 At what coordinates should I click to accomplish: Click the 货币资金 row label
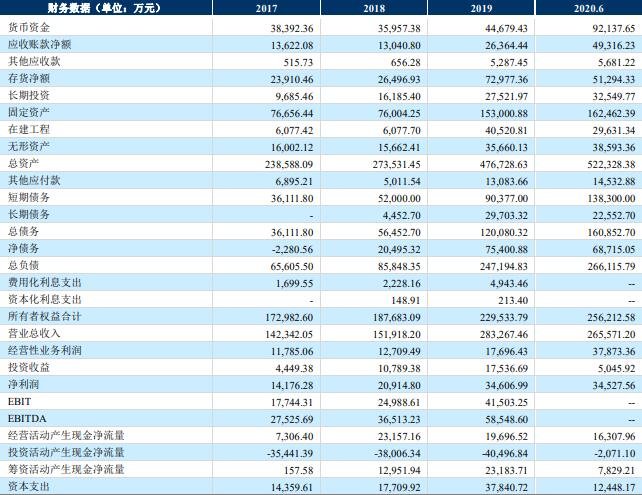coord(29,27)
